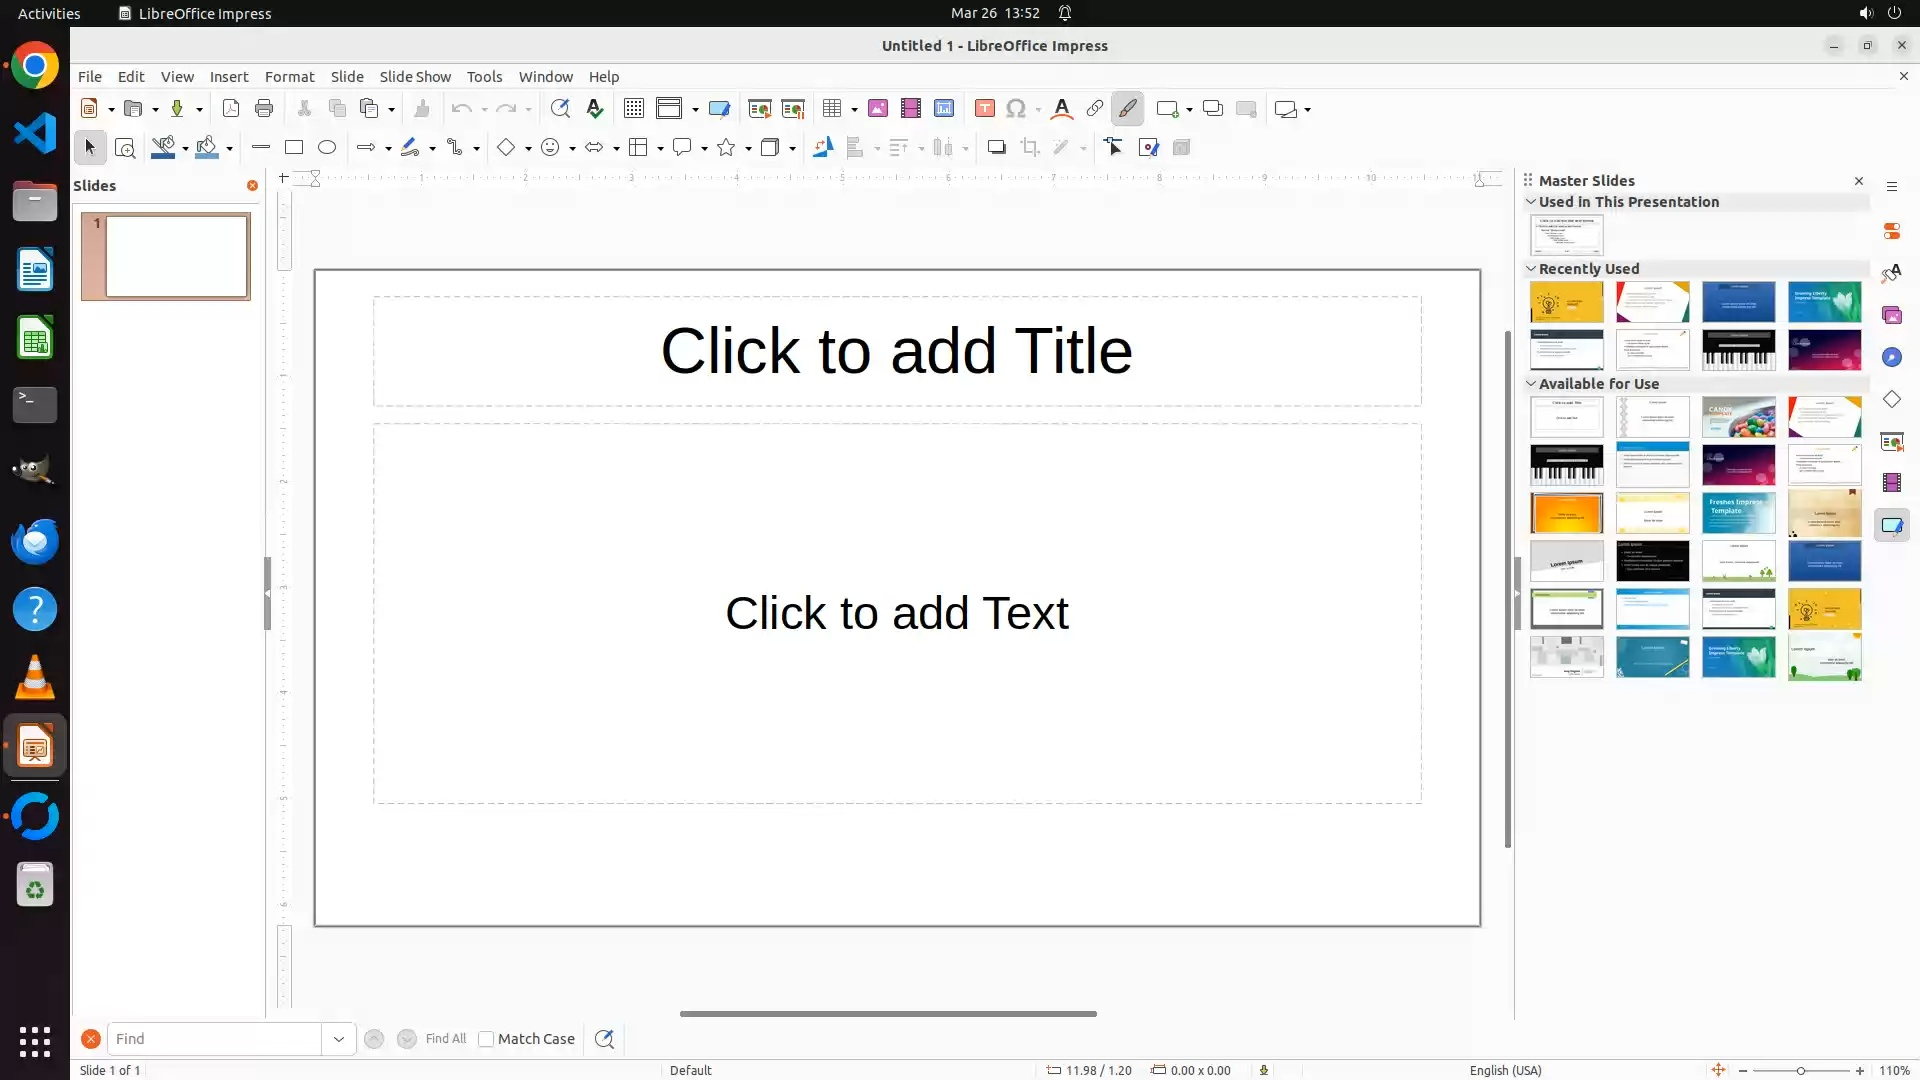Collapse the Recently Used section
This screenshot has height=1080, width=1920.
click(1531, 269)
